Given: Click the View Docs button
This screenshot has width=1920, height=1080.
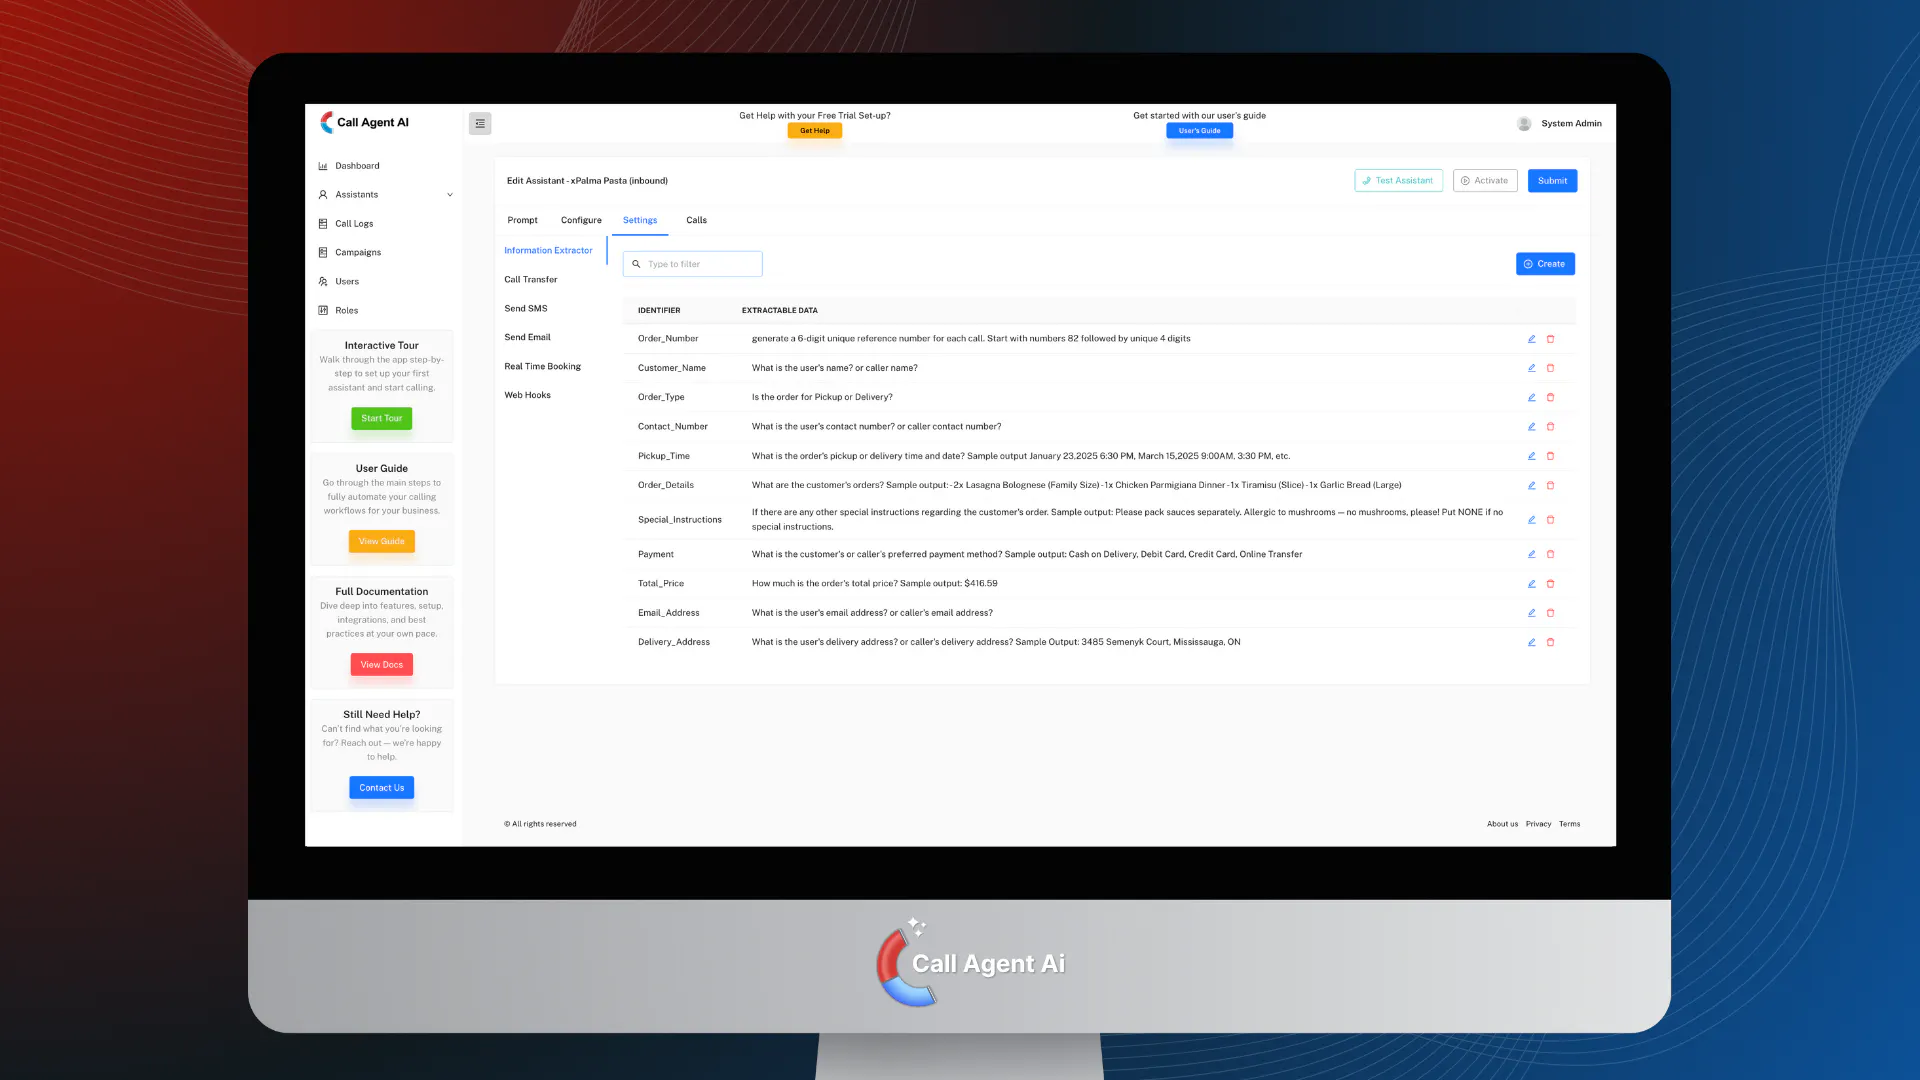Looking at the screenshot, I should (x=381, y=665).
